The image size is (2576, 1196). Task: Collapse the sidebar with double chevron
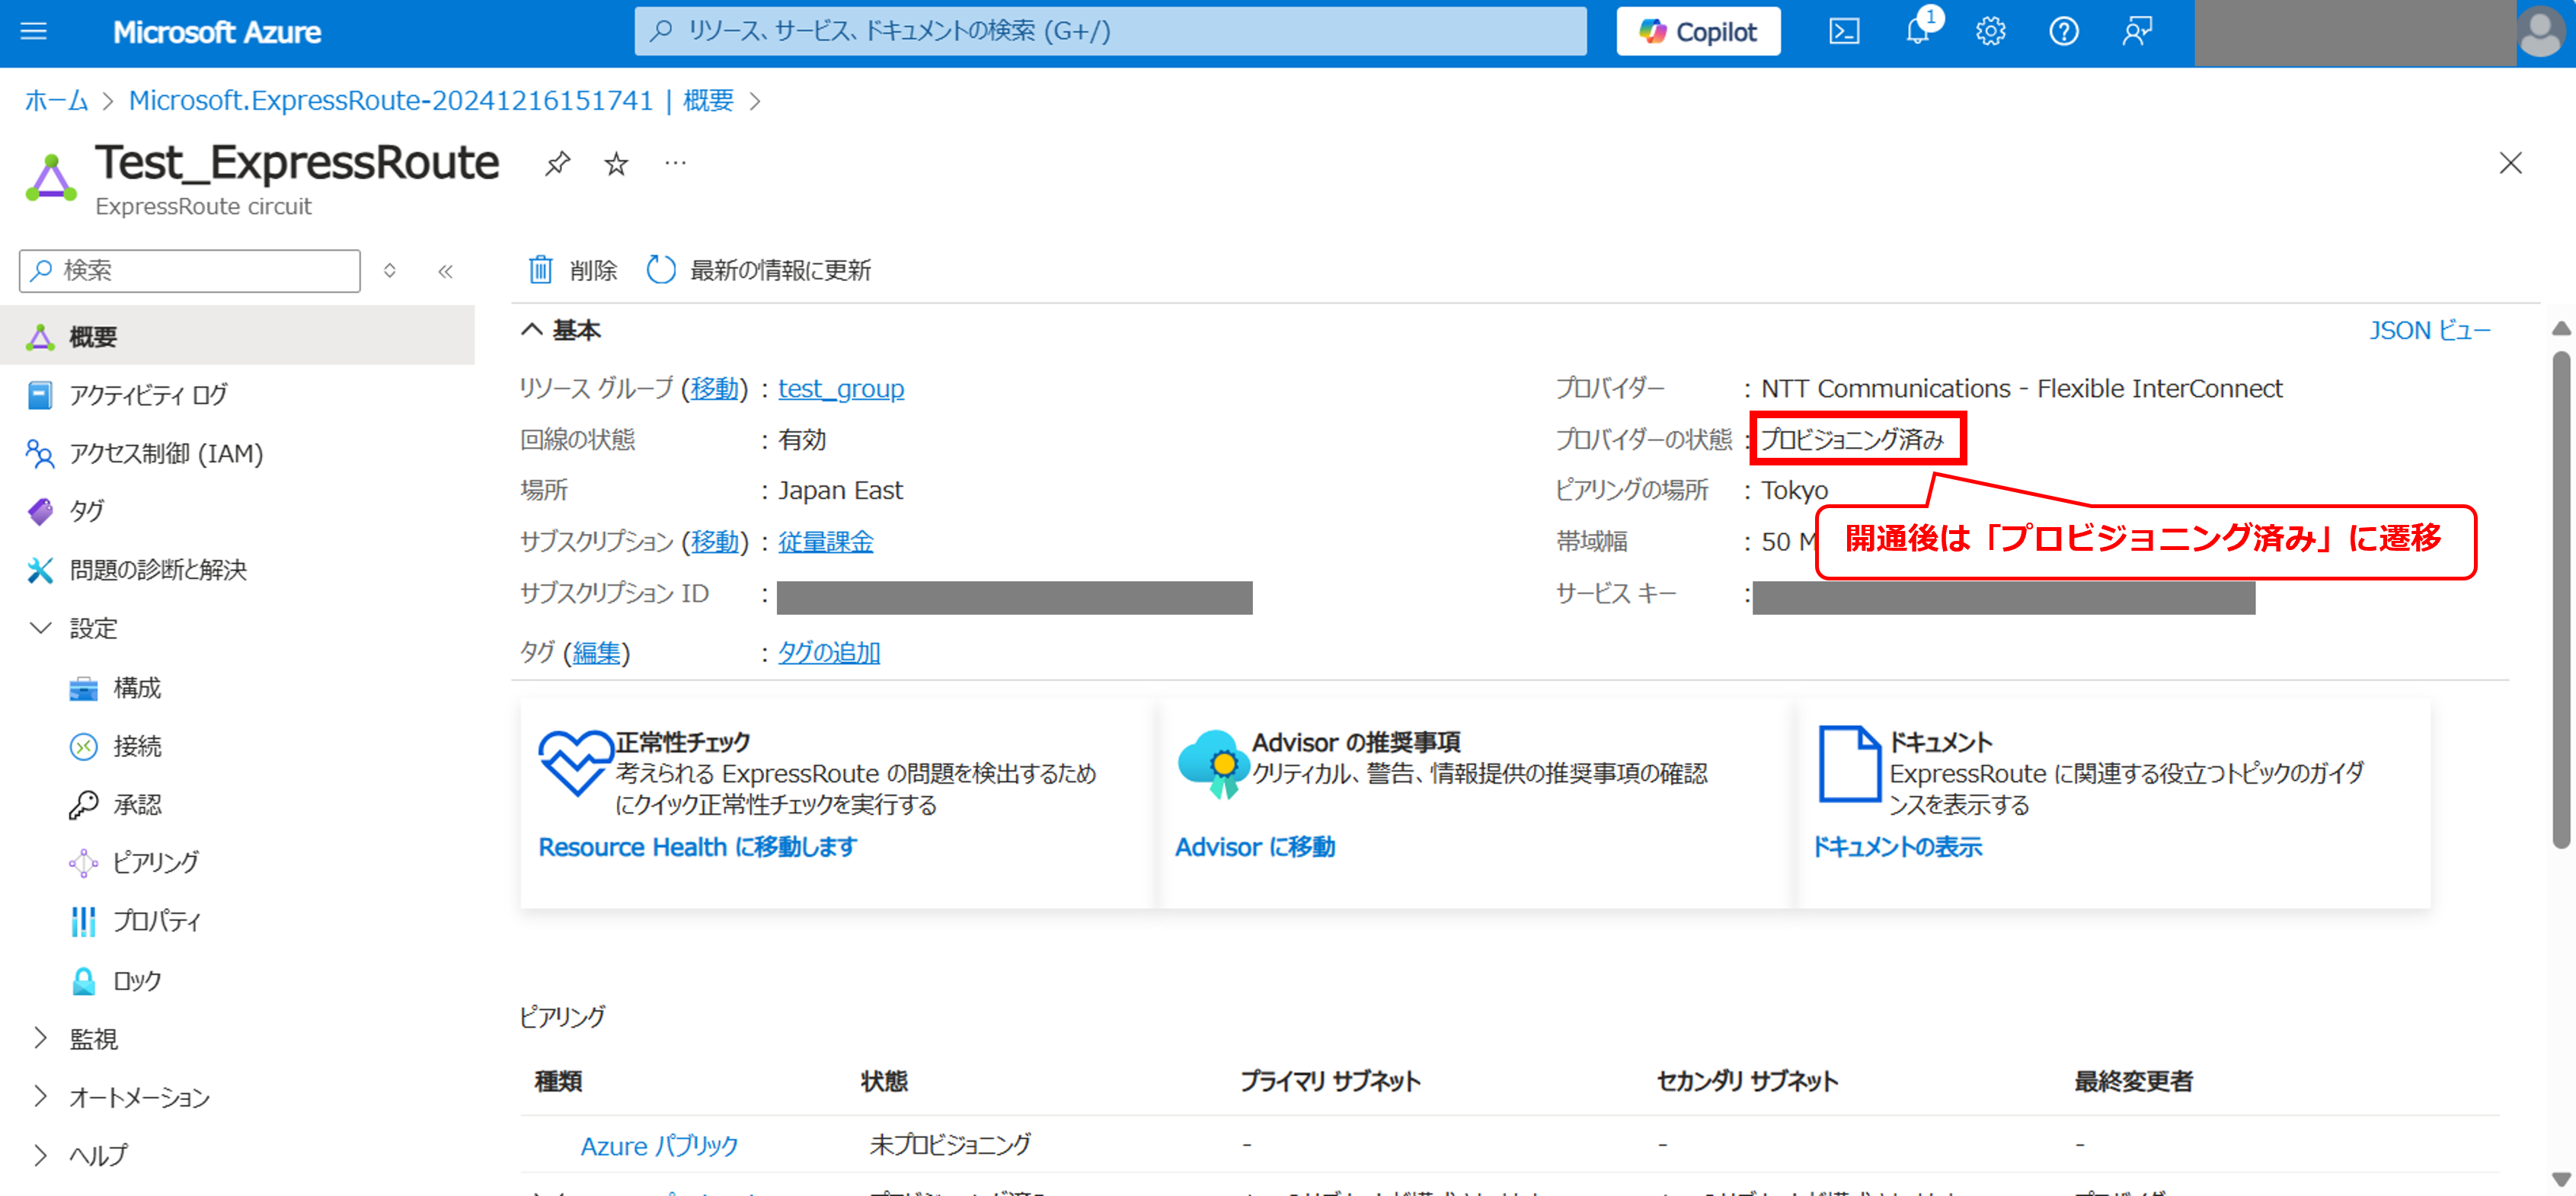(445, 271)
